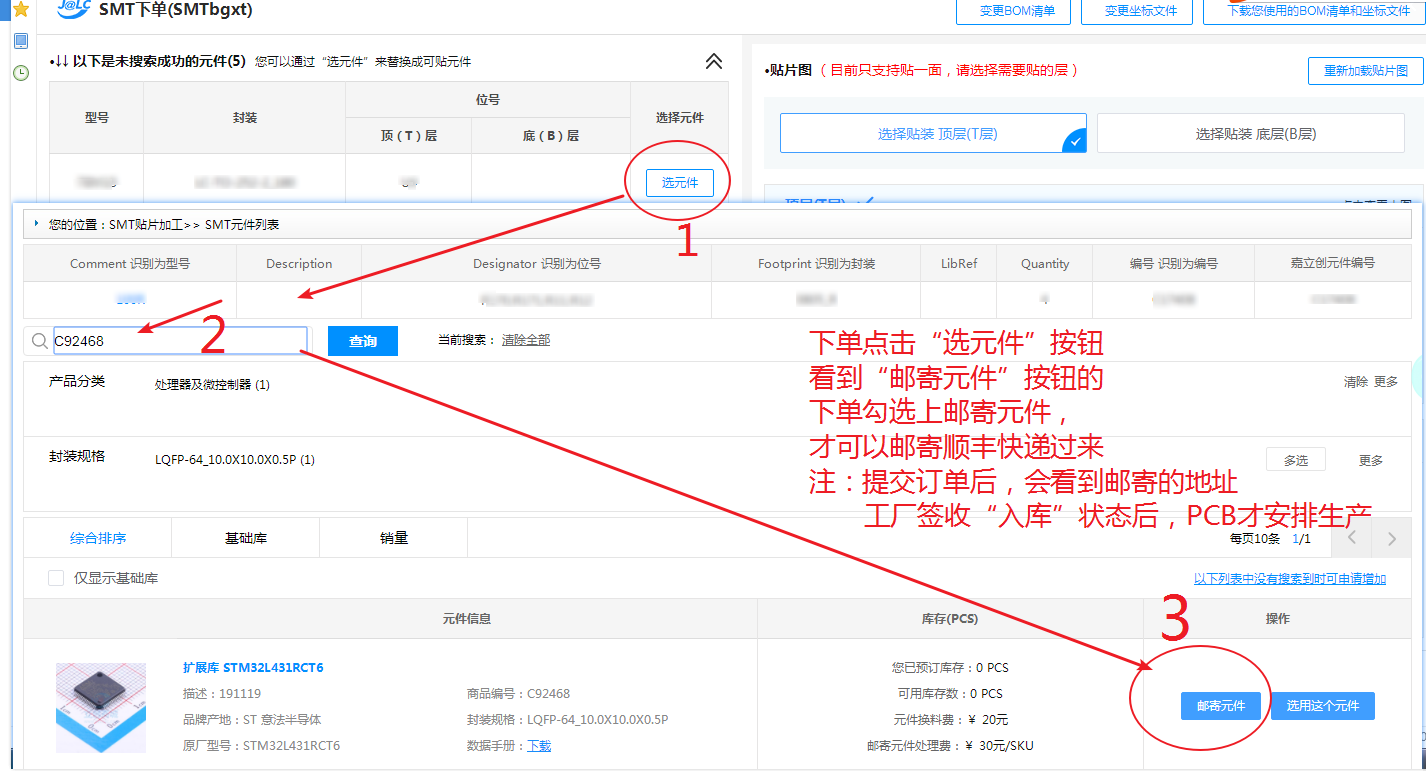Click the yellow star favorites icon
This screenshot has width=1426, height=771.
click(x=20, y=10)
